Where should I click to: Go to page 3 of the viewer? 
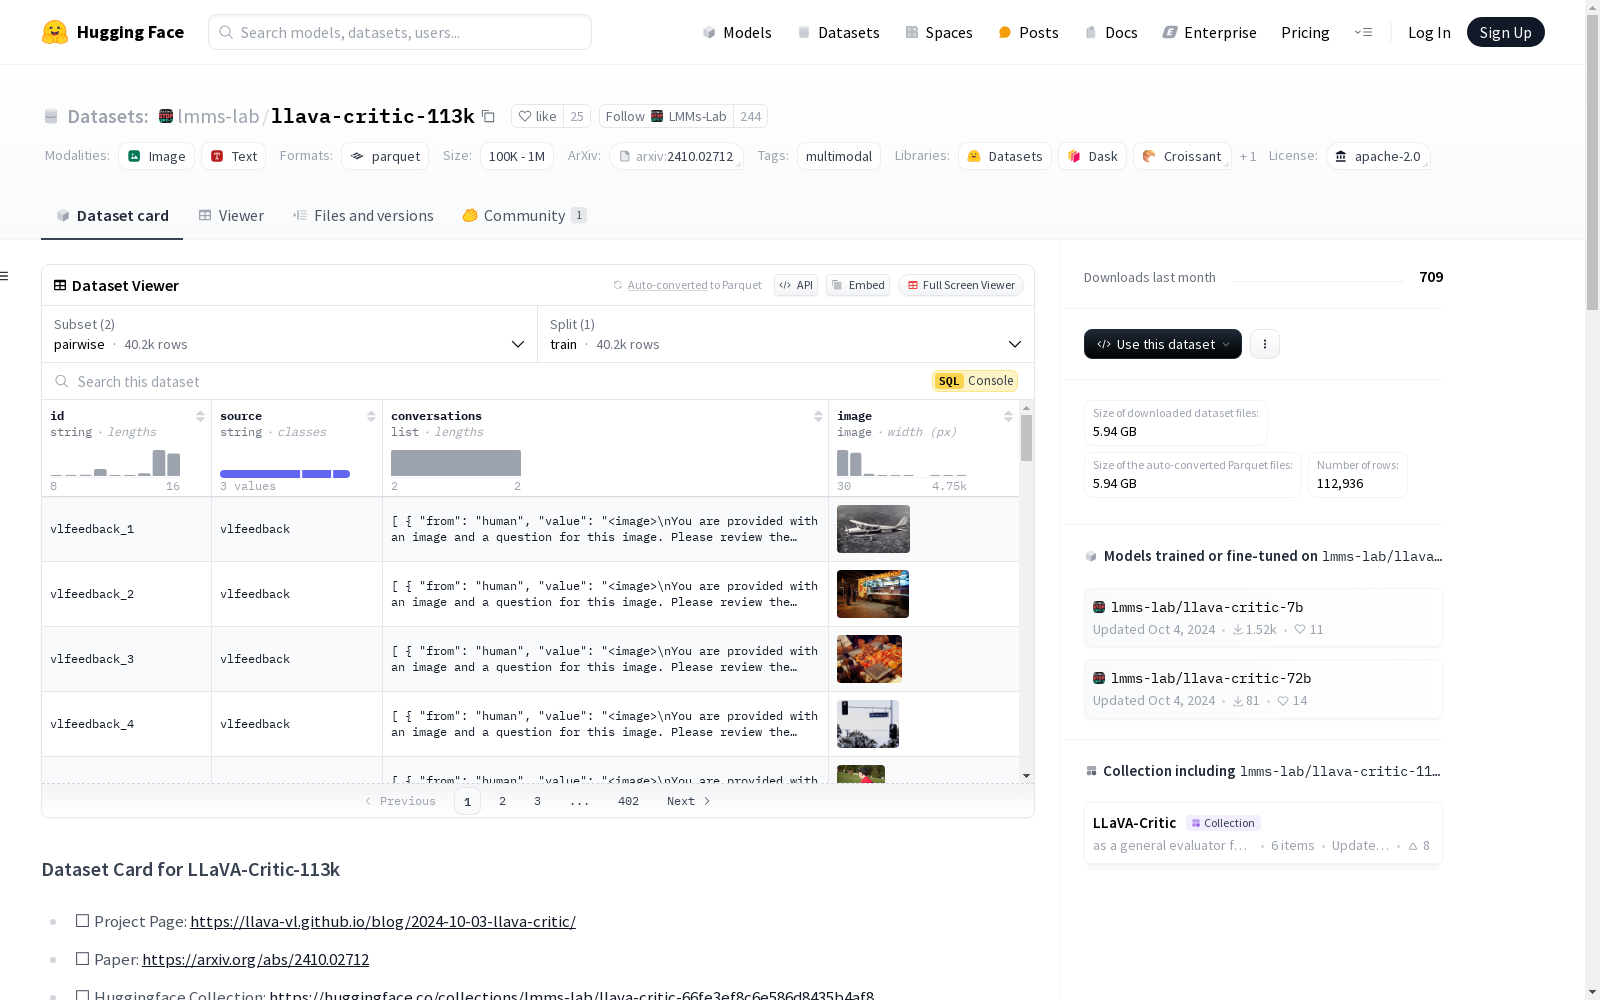tap(537, 801)
